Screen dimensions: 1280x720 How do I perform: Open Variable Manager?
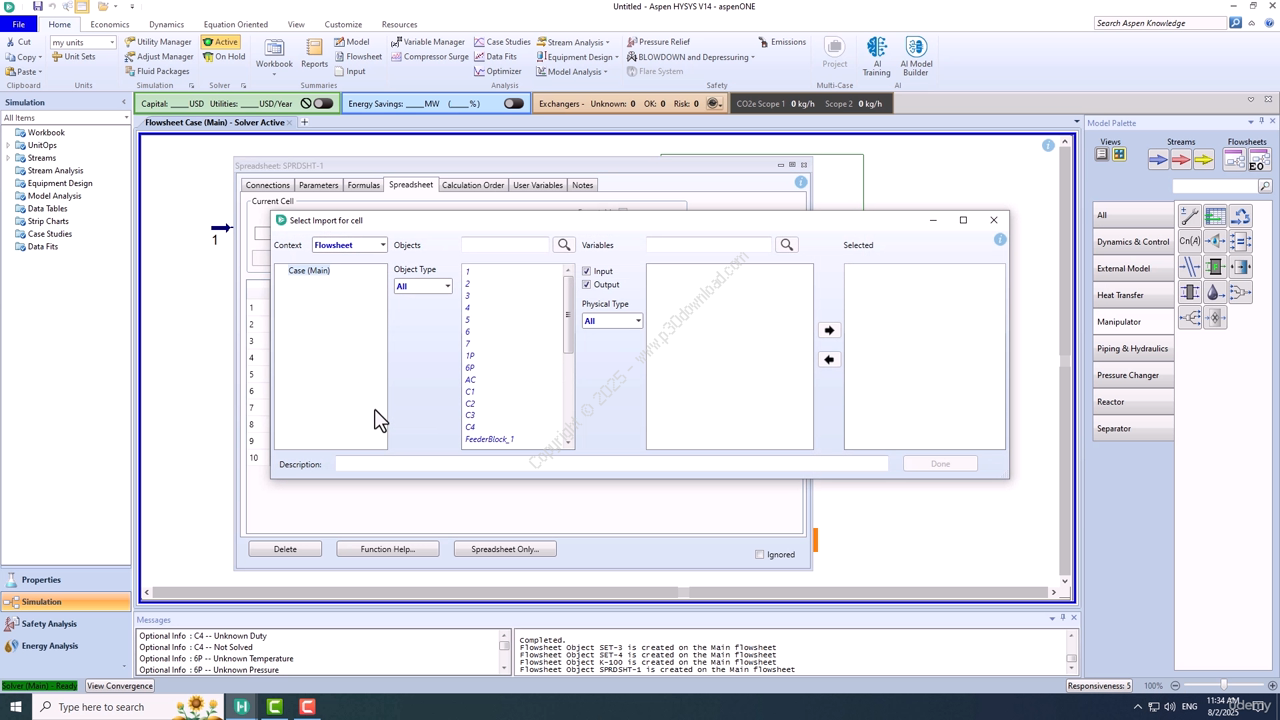[x=427, y=42]
